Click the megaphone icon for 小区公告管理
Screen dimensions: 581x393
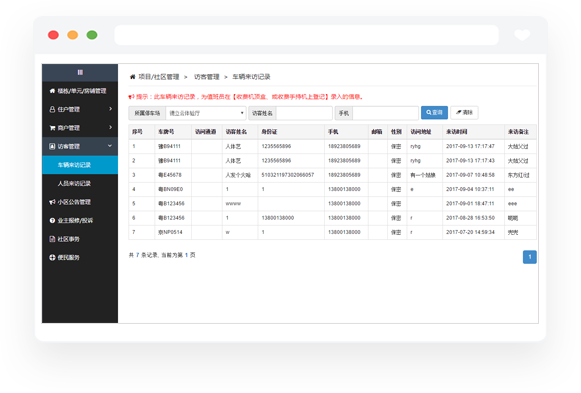(x=52, y=202)
